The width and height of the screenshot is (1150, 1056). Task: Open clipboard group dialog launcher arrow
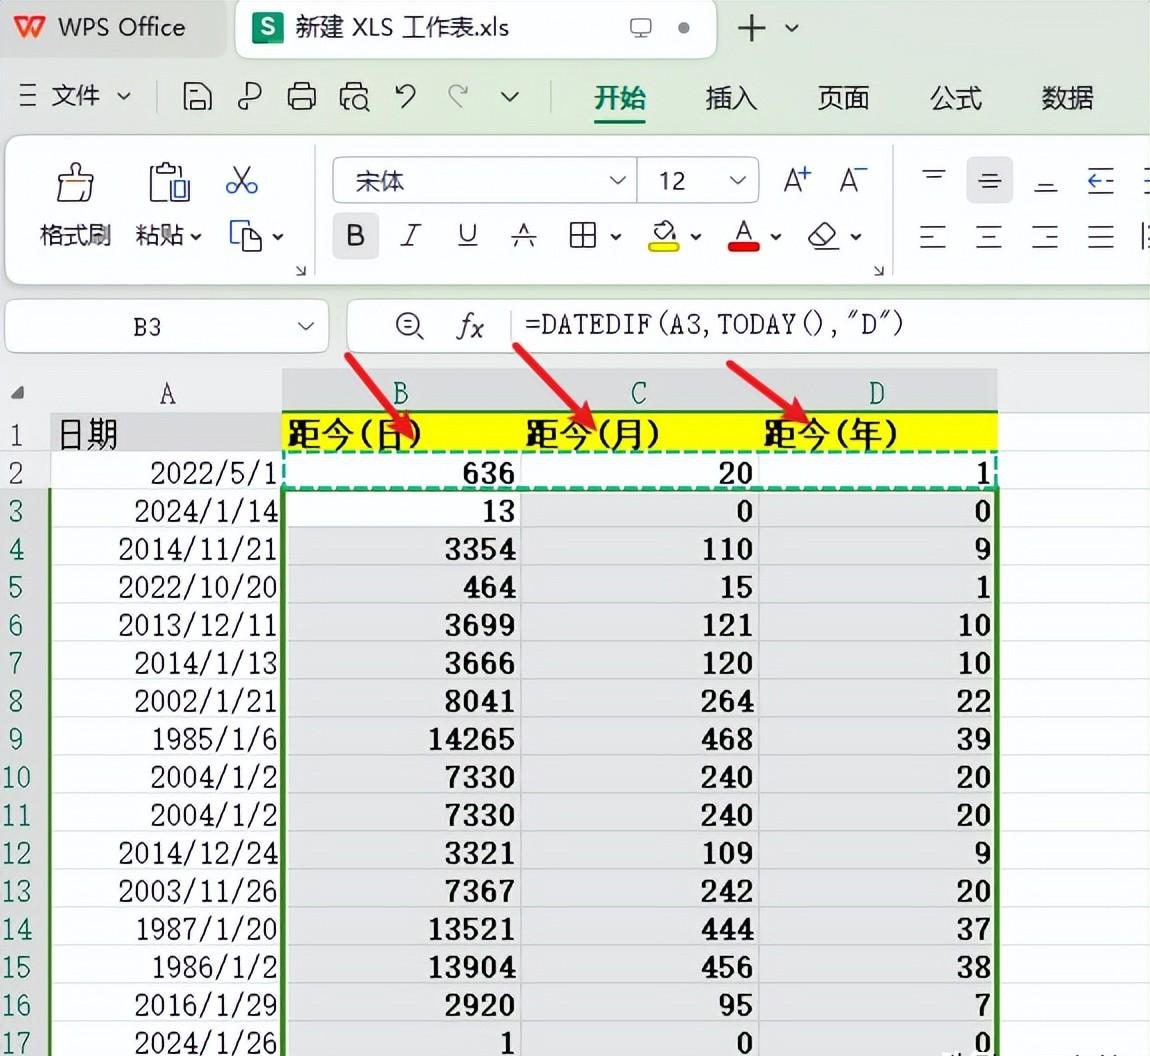300,271
